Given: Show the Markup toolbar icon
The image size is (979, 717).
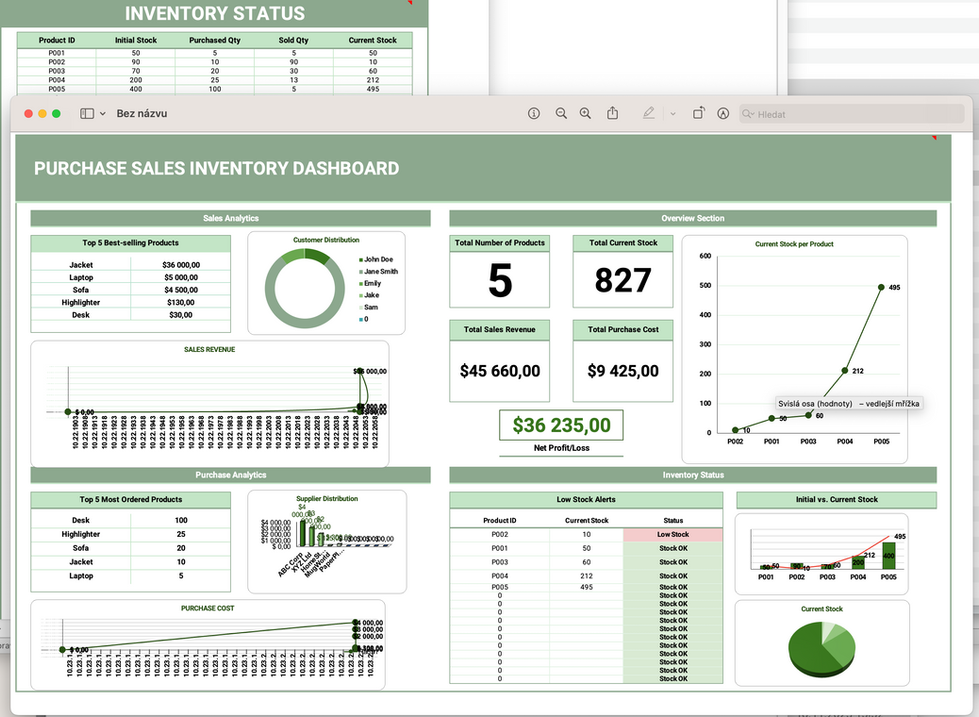Looking at the screenshot, I should [x=723, y=114].
